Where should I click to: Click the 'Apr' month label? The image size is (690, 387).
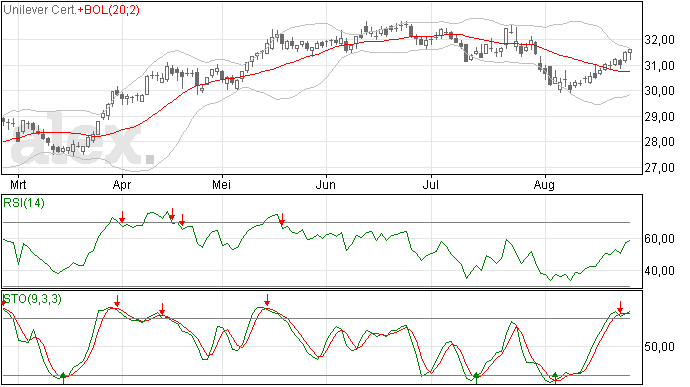[122, 184]
